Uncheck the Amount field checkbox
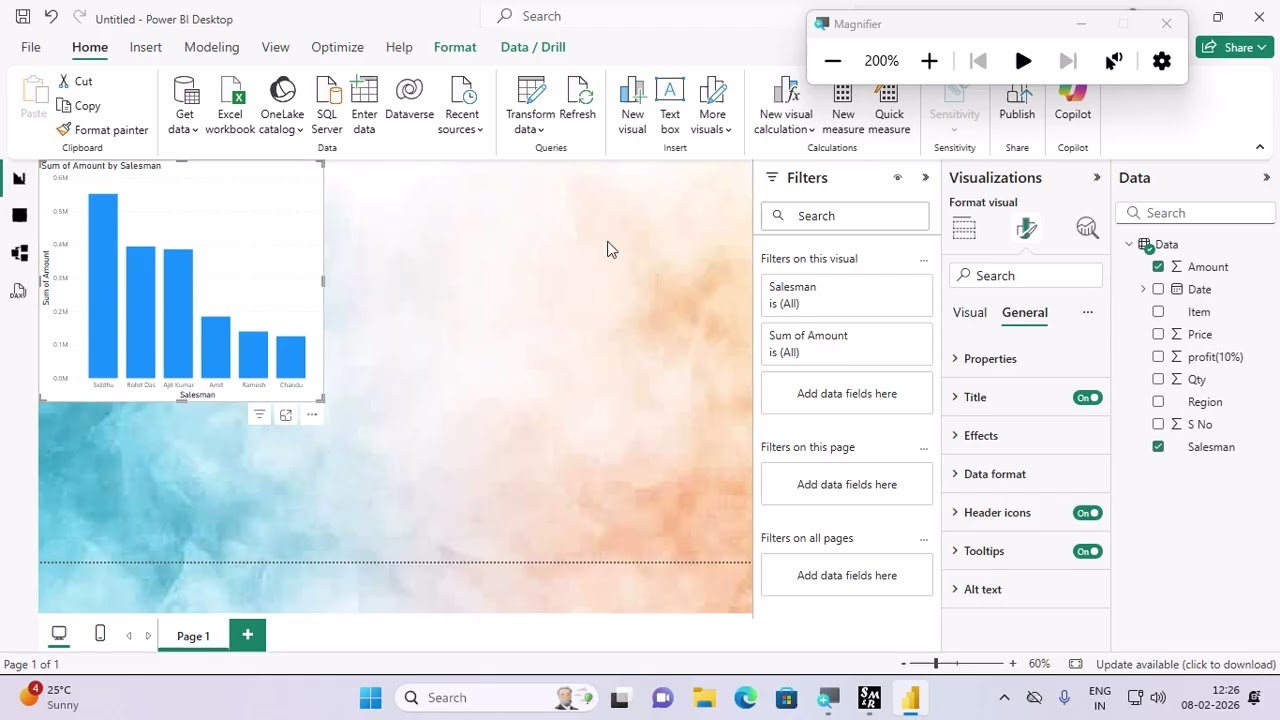The width and height of the screenshot is (1280, 720). click(1158, 266)
